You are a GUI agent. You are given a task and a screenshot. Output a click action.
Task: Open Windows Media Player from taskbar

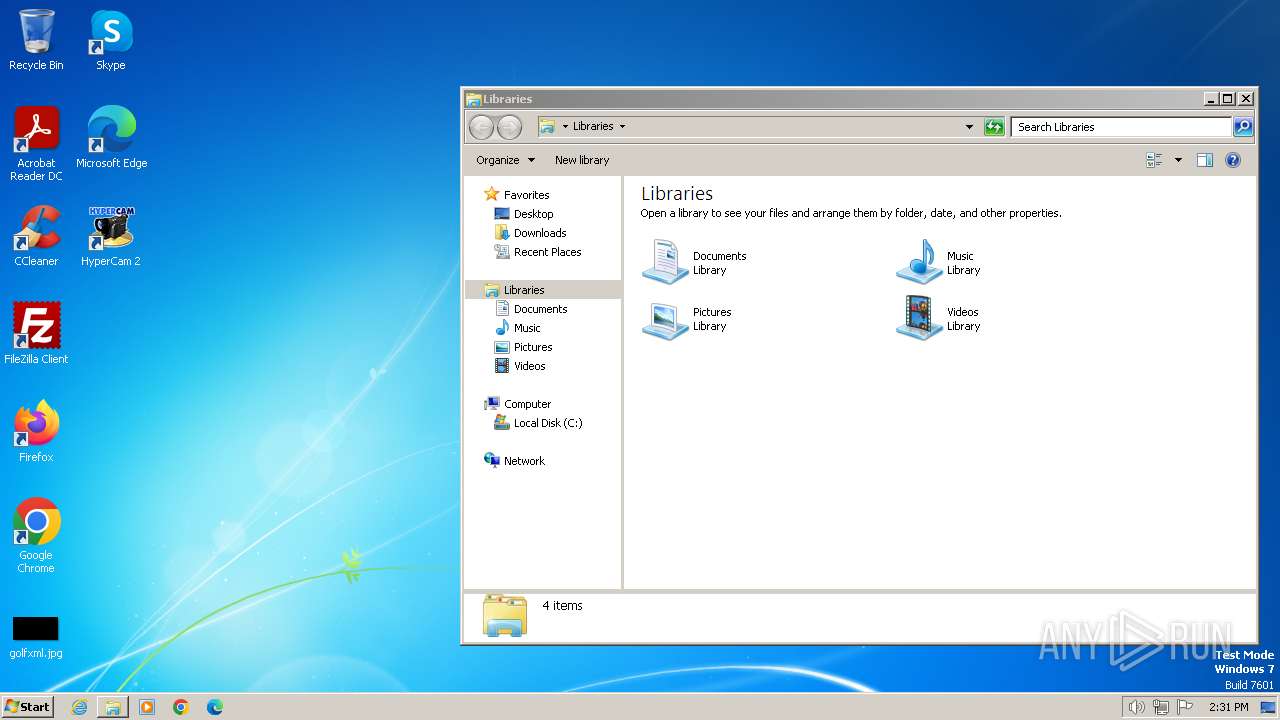147,707
